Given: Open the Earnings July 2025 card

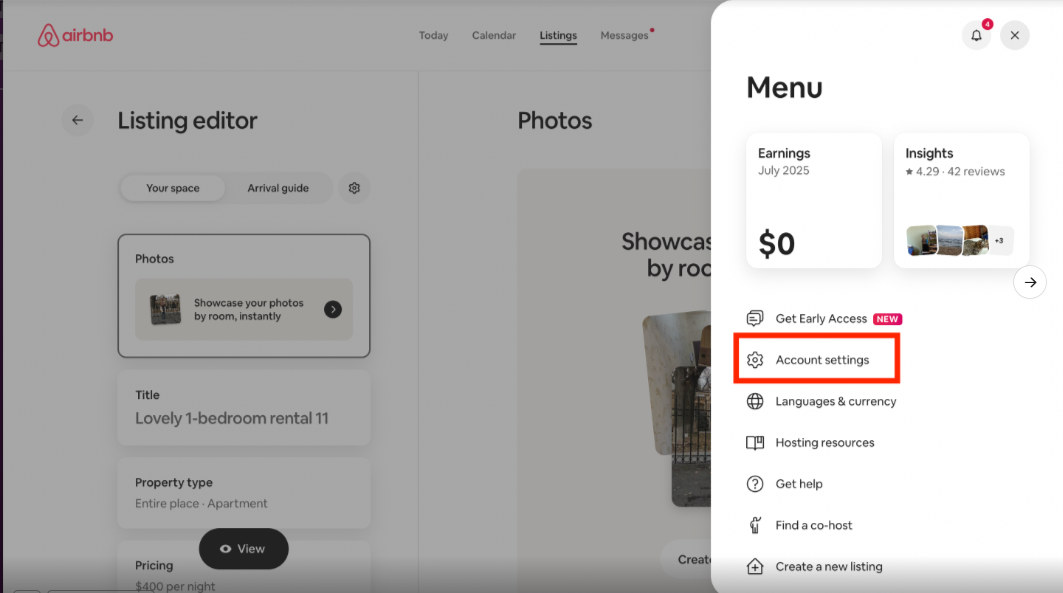Looking at the screenshot, I should point(814,201).
